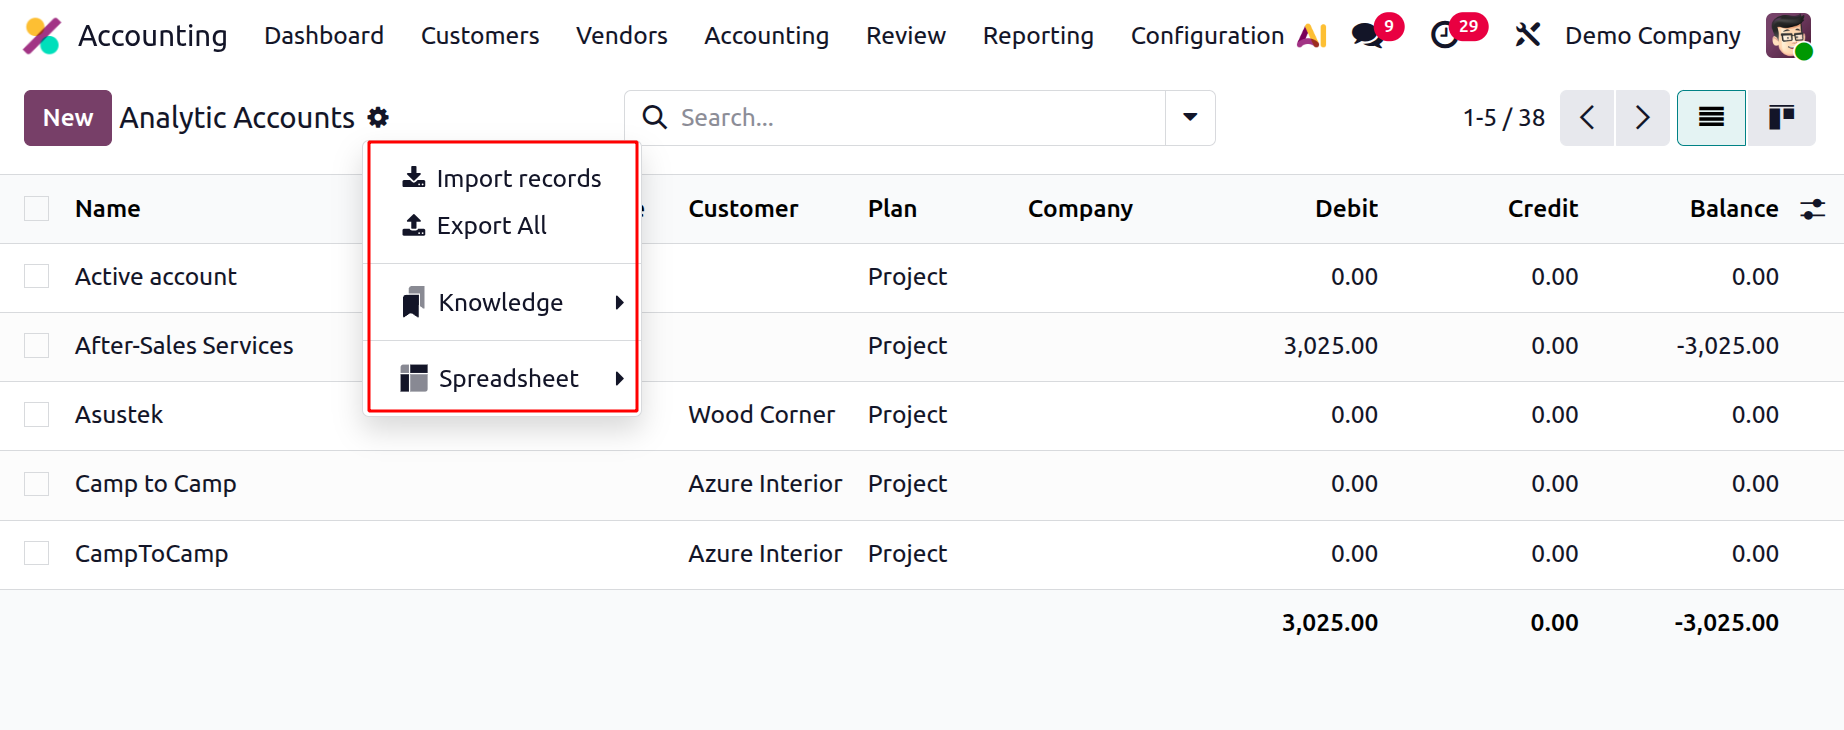Click the AI assistant icon in navbar
The image size is (1844, 730).
point(1311,36)
